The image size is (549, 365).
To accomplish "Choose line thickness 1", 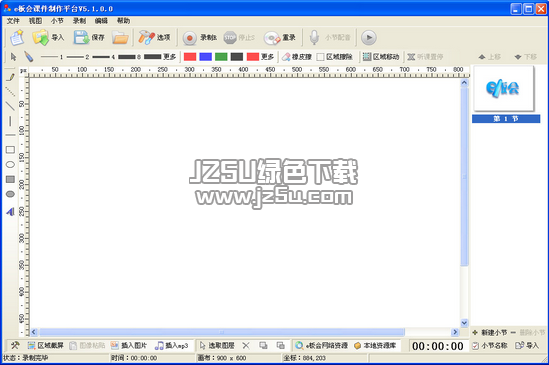I will 51,57.
